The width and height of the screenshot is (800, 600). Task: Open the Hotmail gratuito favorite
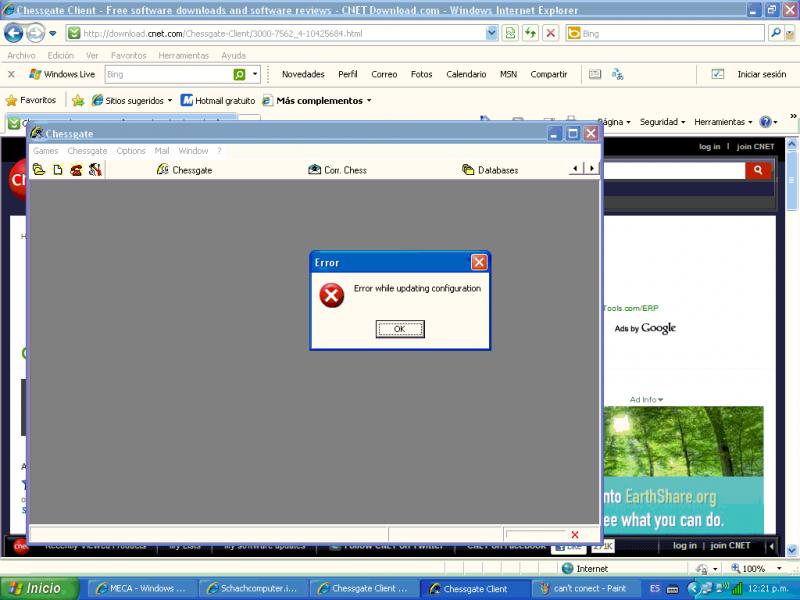tap(218, 101)
